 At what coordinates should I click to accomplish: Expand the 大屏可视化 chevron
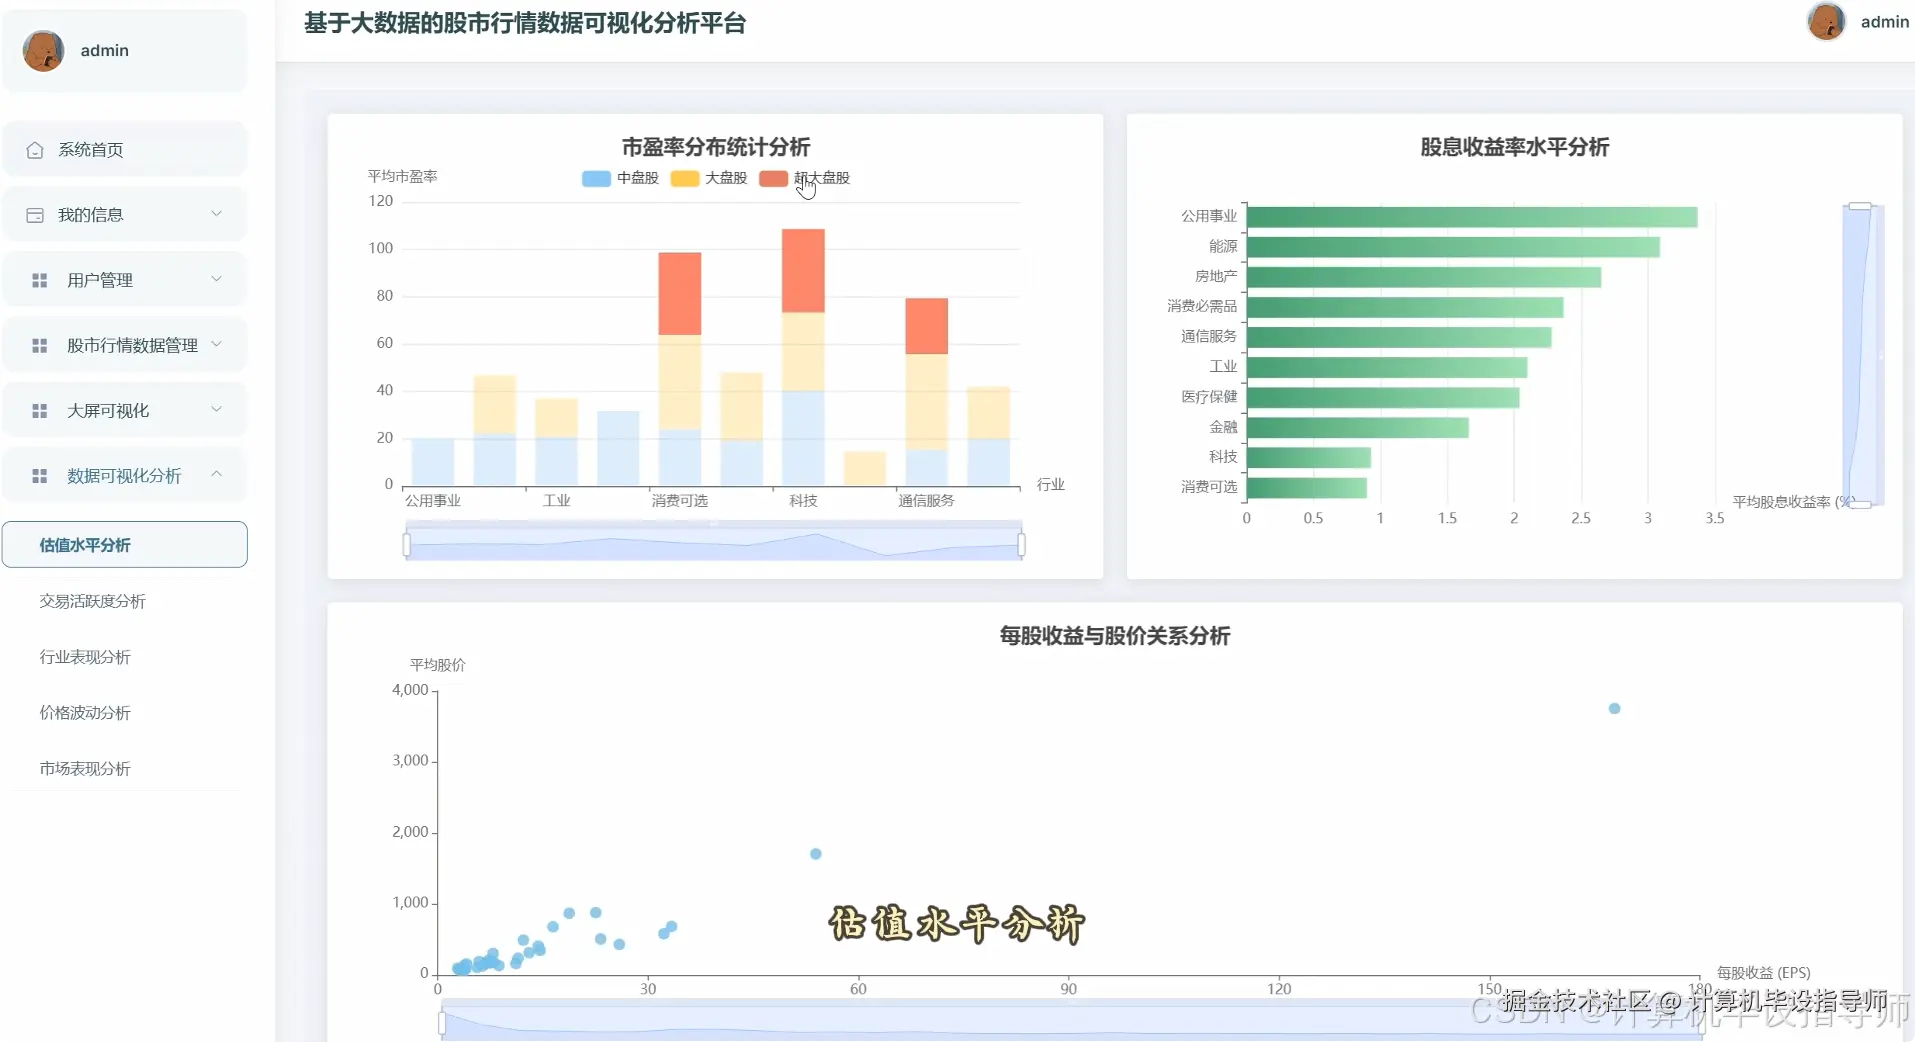(216, 409)
